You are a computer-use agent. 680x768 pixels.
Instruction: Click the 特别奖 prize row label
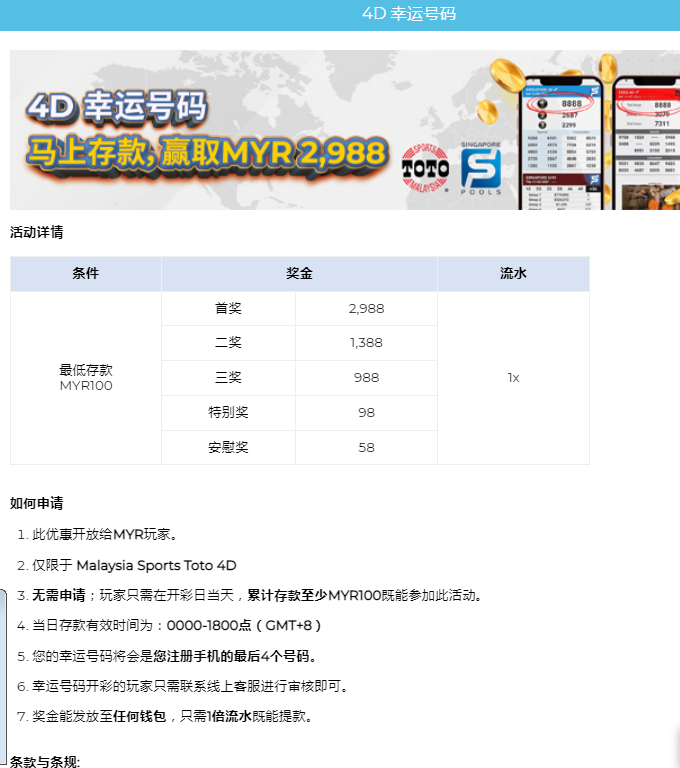click(x=228, y=412)
